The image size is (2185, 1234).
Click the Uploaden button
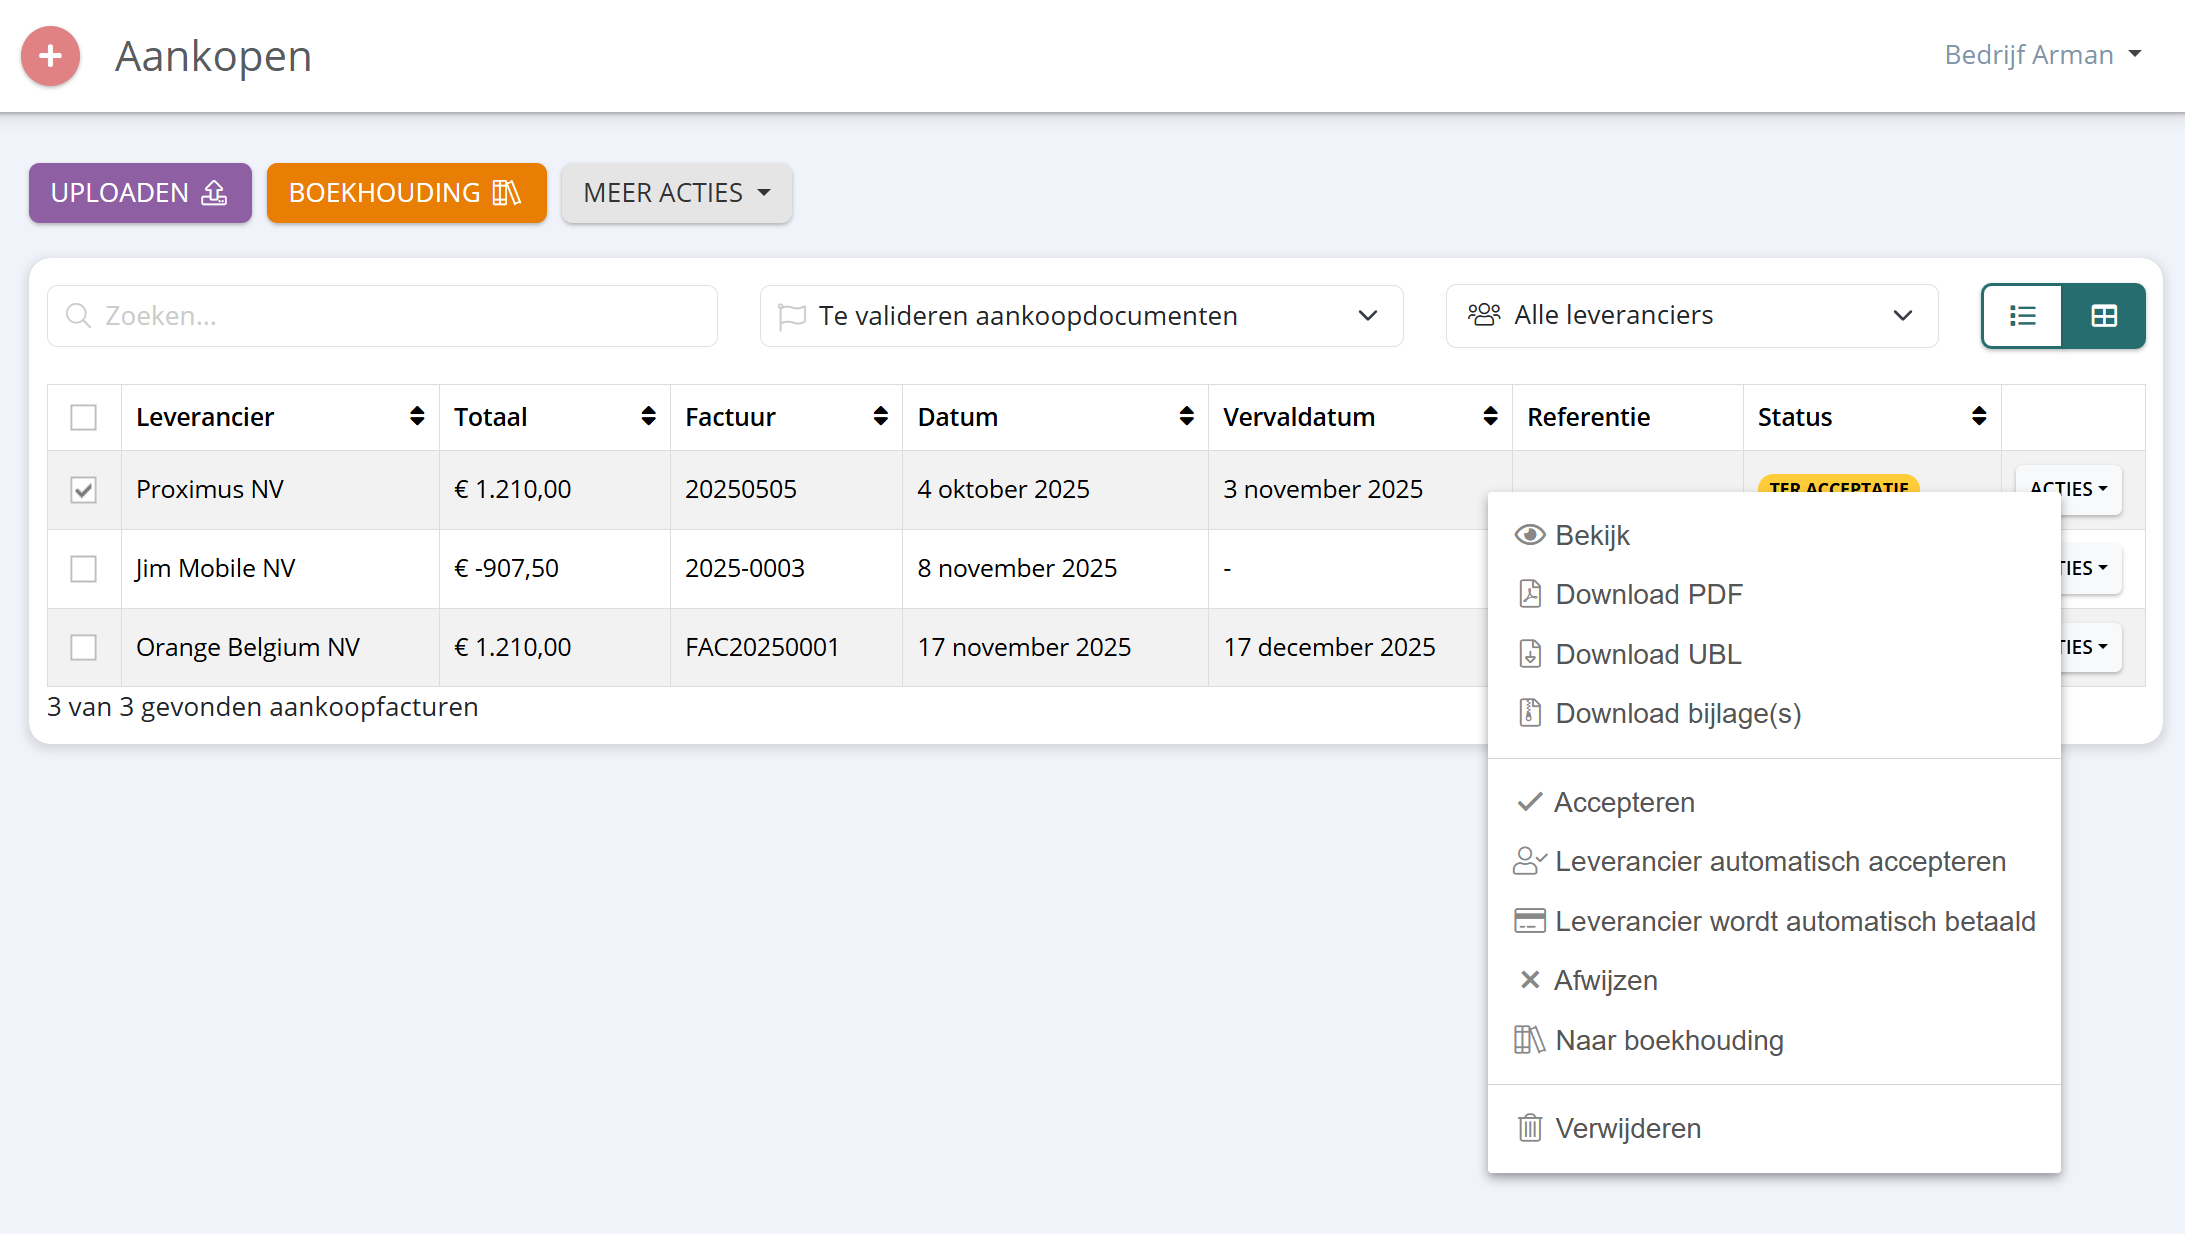click(x=140, y=193)
